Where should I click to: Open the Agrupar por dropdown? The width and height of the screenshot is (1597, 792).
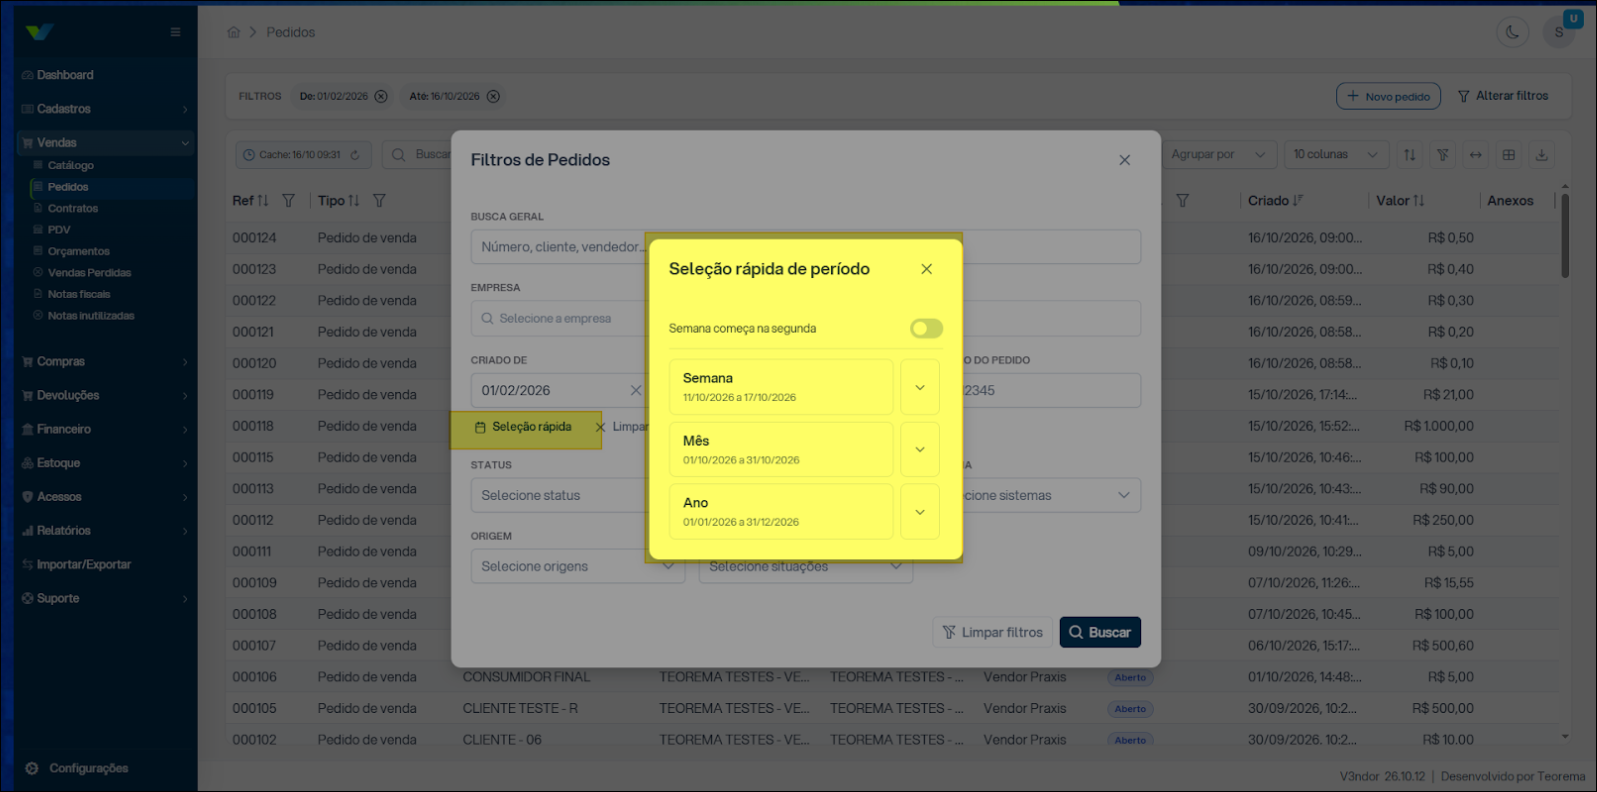[x=1218, y=155]
